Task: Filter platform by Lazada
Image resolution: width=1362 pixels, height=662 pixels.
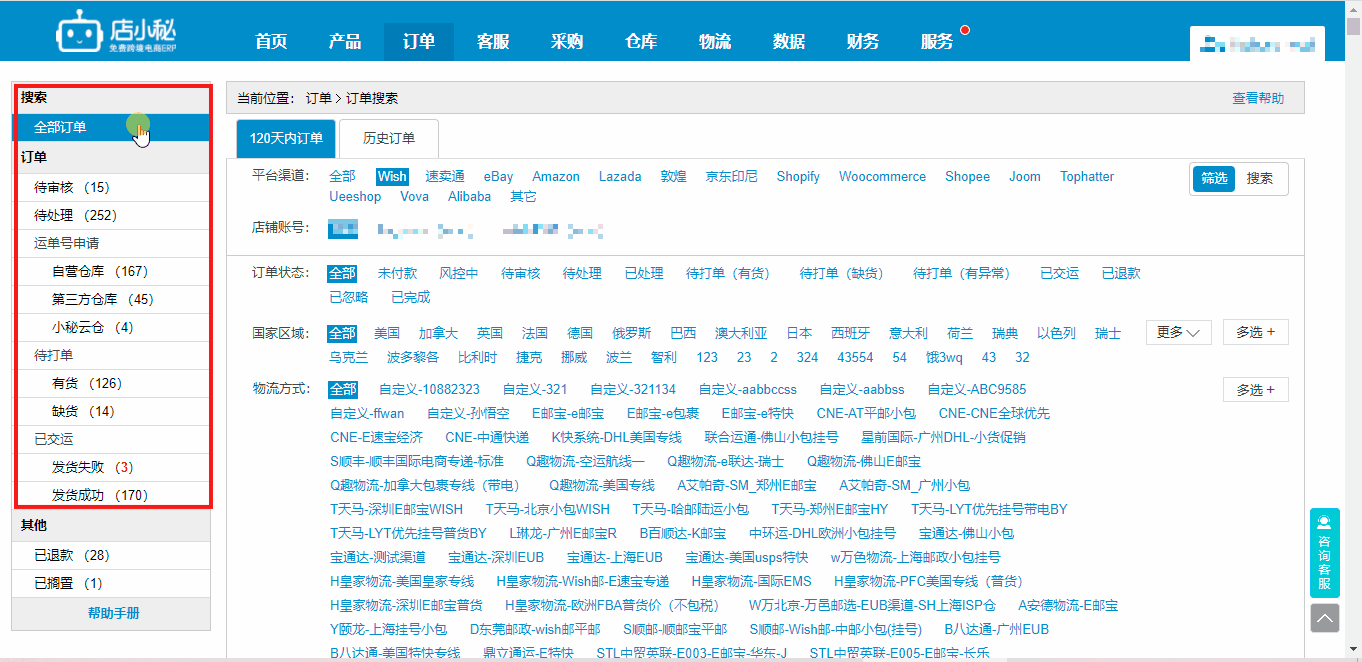Action: (620, 176)
